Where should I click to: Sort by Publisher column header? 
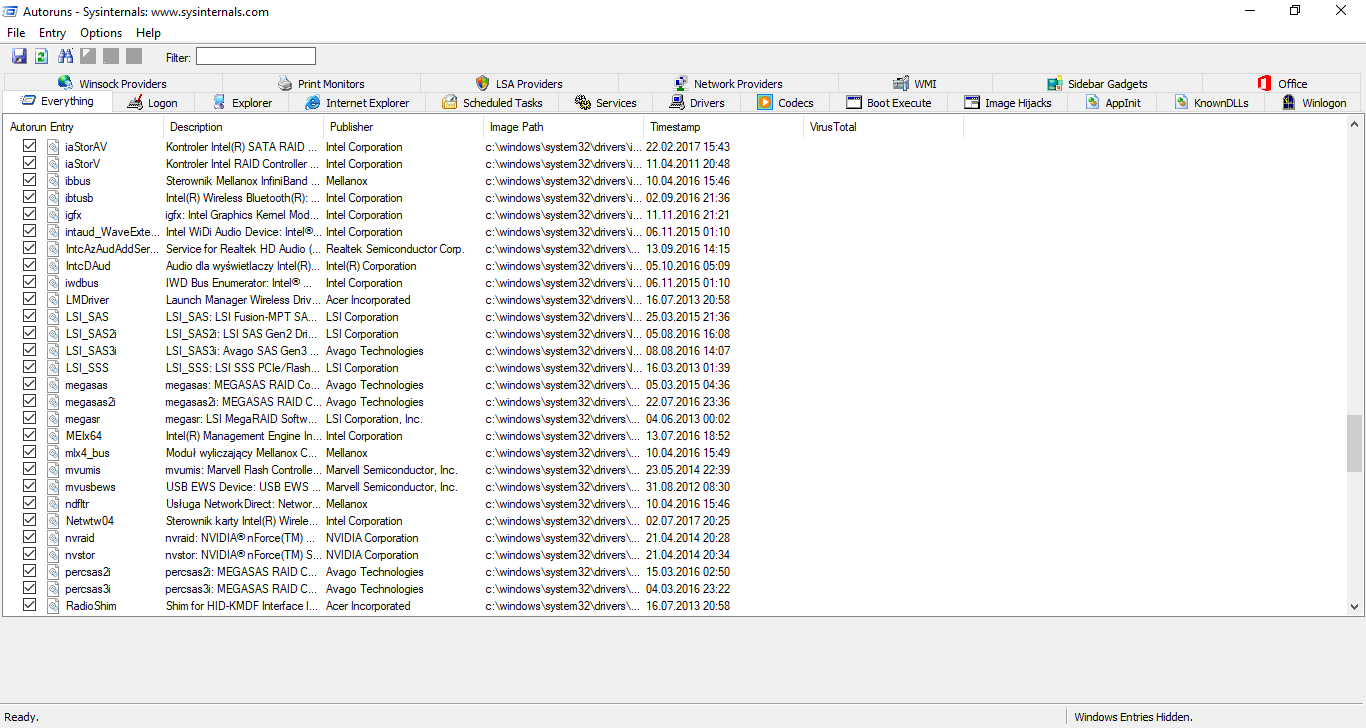[x=403, y=127]
